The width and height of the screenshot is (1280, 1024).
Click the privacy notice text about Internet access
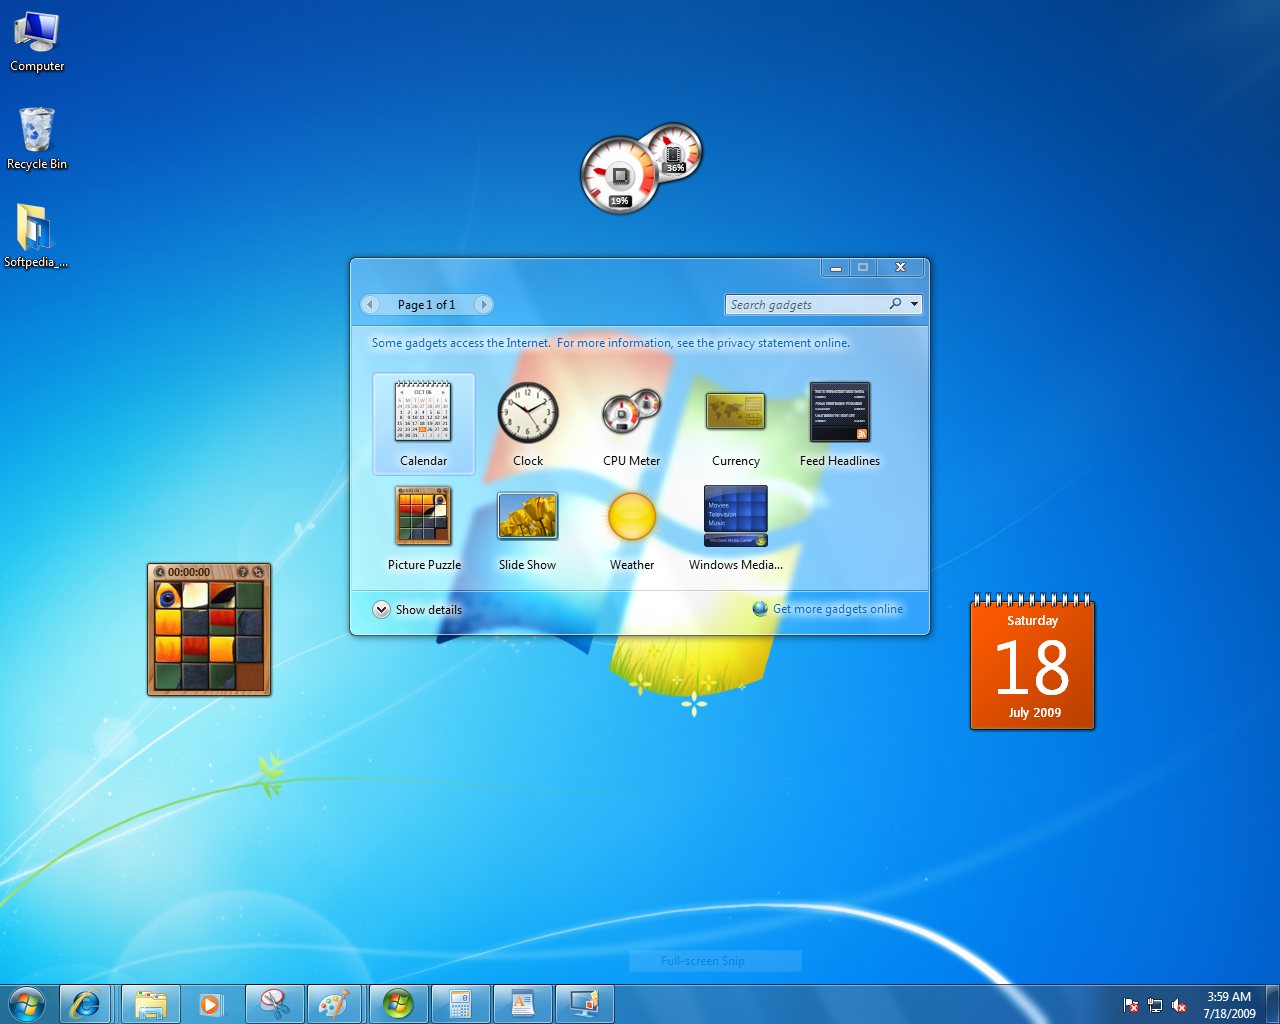(611, 343)
